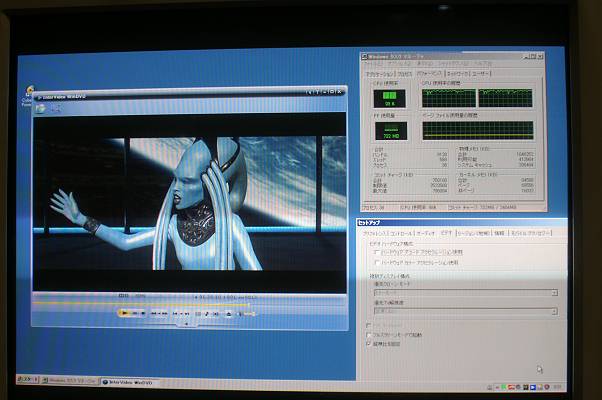Click the green icon in system tray
The height and width of the screenshot is (400, 602).
coord(503,387)
